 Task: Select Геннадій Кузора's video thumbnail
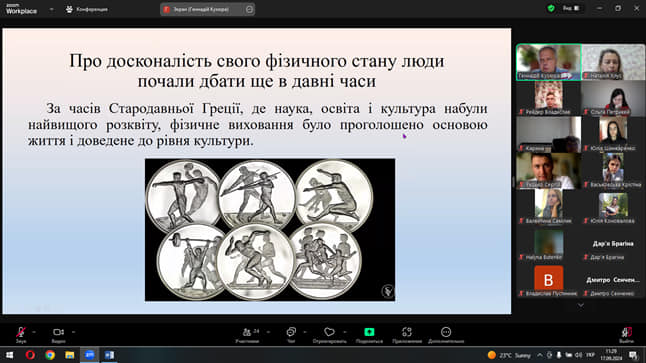pos(549,62)
